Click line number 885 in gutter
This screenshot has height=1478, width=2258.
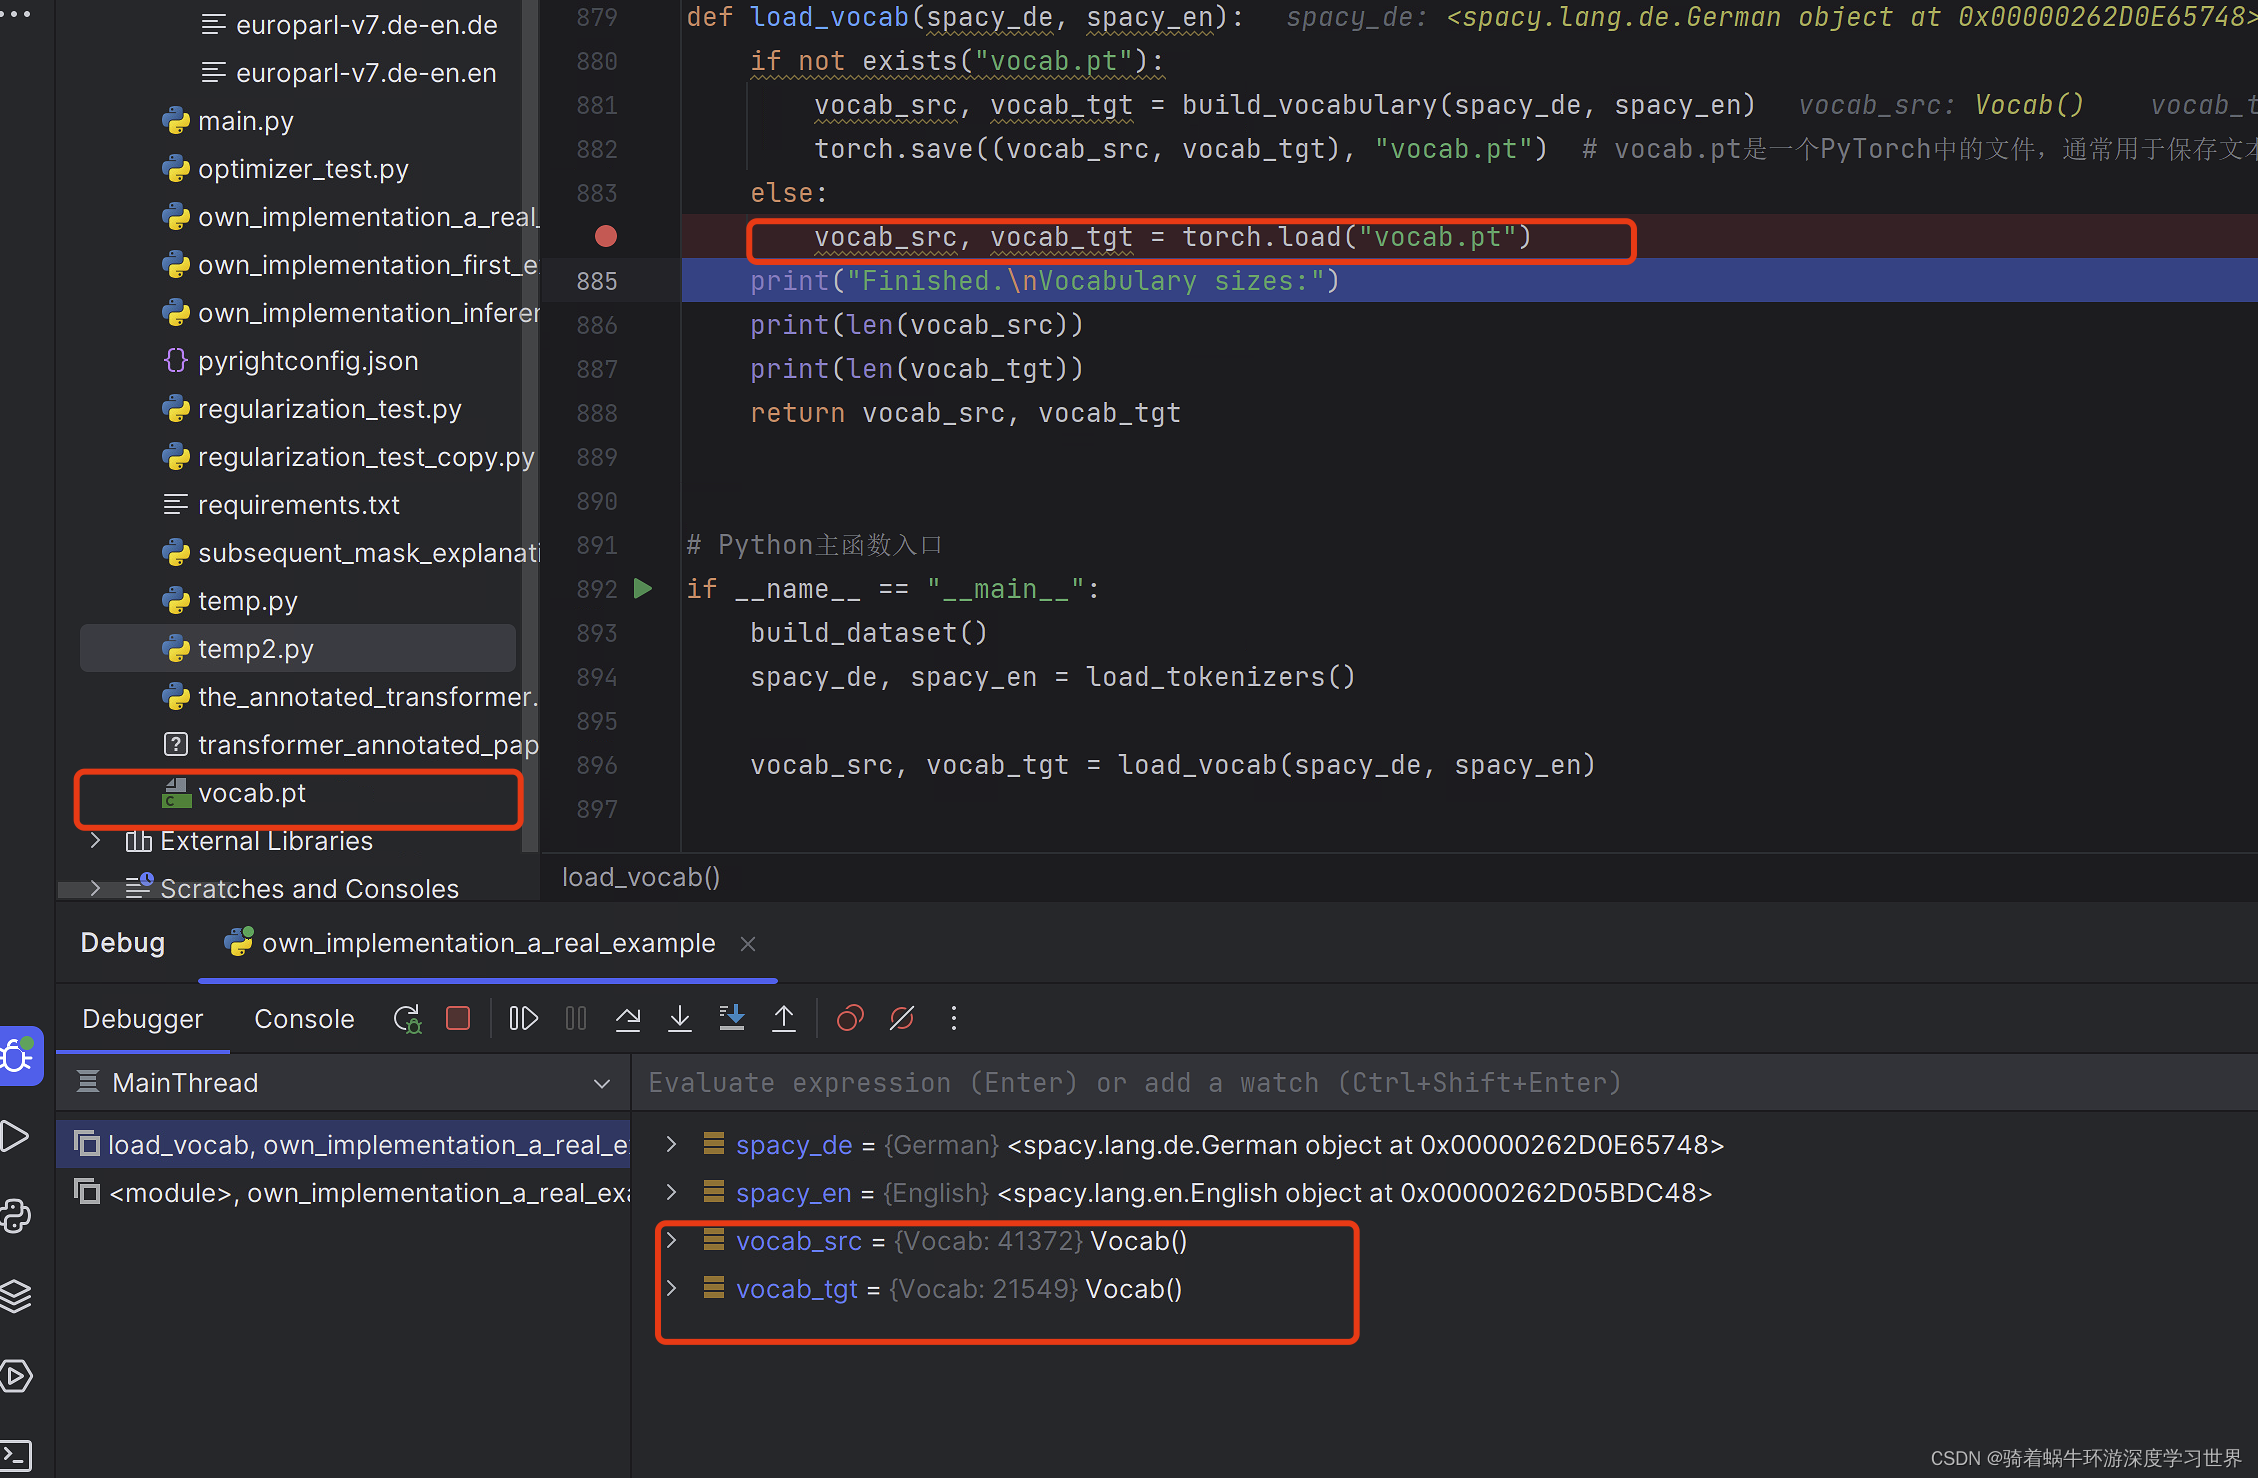(x=597, y=280)
